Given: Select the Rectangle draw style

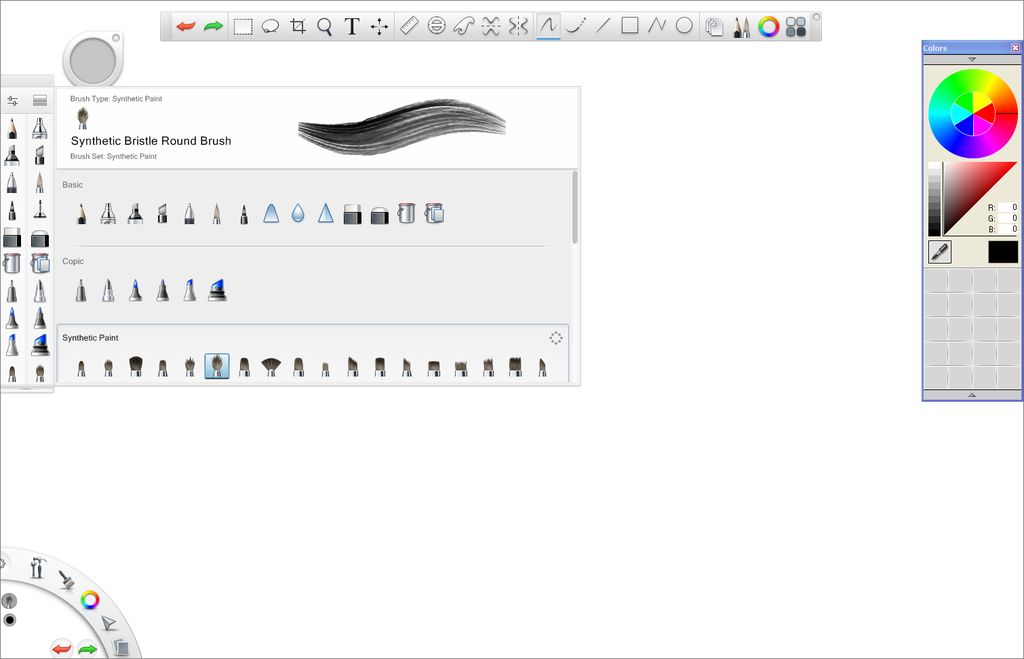Looking at the screenshot, I should coord(630,26).
